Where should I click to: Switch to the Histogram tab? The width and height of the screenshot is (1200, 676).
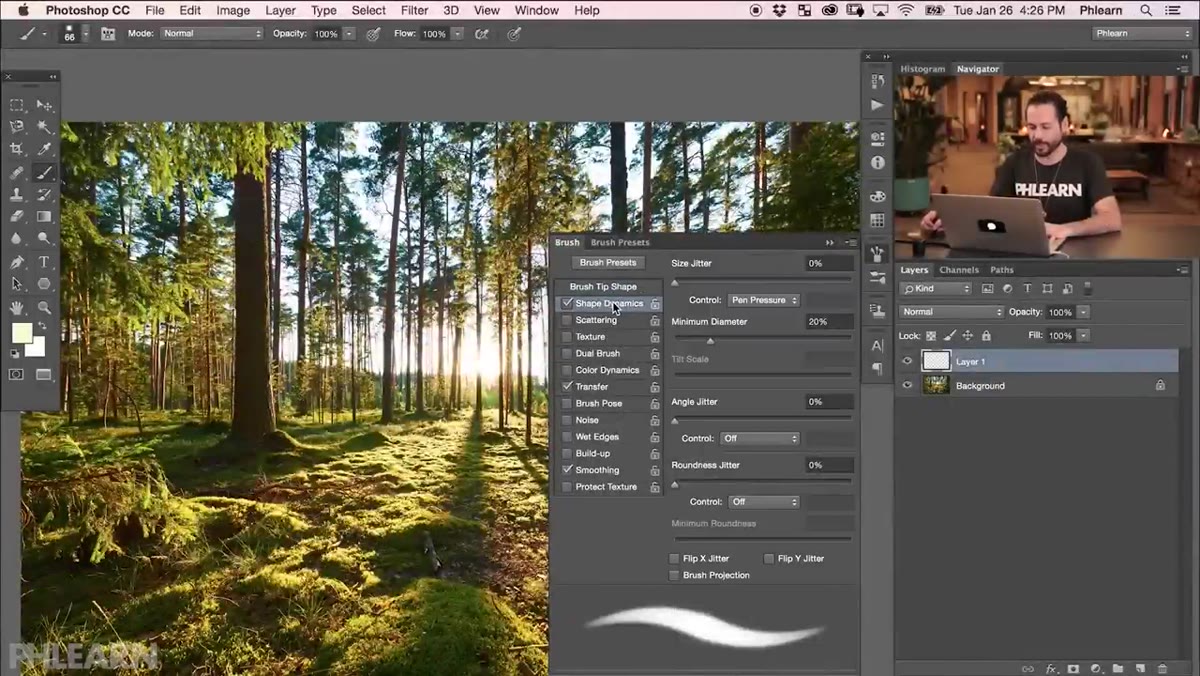[922, 69]
